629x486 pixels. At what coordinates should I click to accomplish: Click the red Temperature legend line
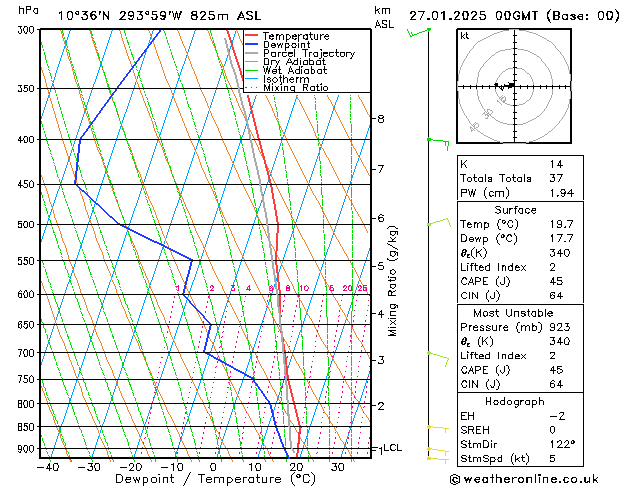(x=252, y=36)
